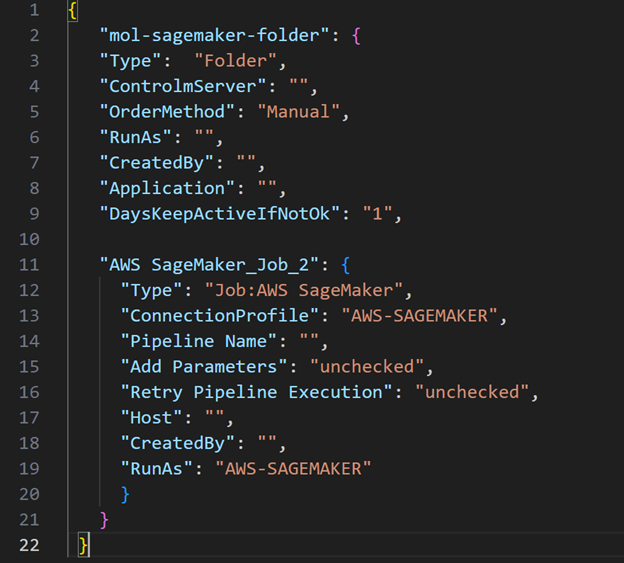Viewport: 624px width, 563px height.
Task: Click the blue closing brace on line 20
Action: click(x=125, y=494)
